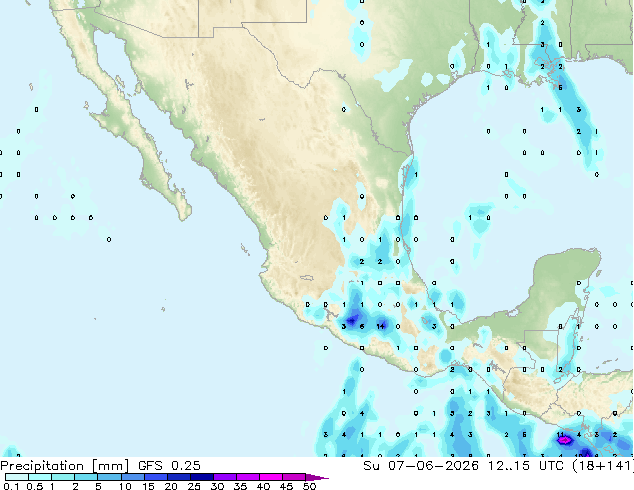Click the '(18+141)' forecast run label
This screenshot has width=634, height=490.
pyautogui.click(x=602, y=466)
